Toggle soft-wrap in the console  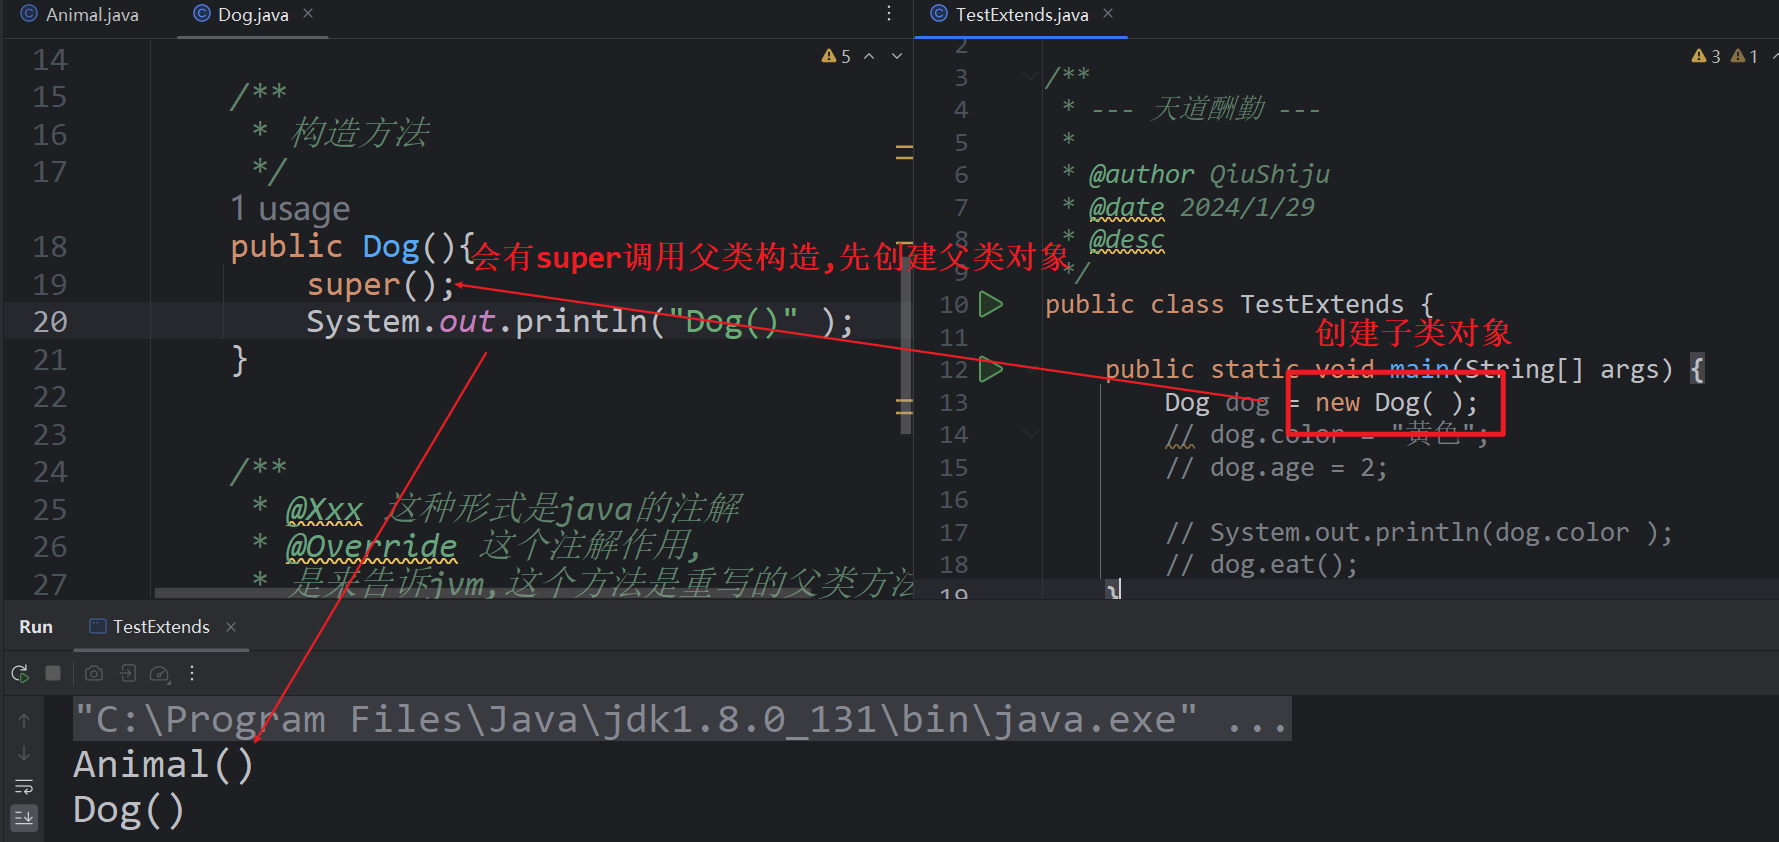coord(24,786)
